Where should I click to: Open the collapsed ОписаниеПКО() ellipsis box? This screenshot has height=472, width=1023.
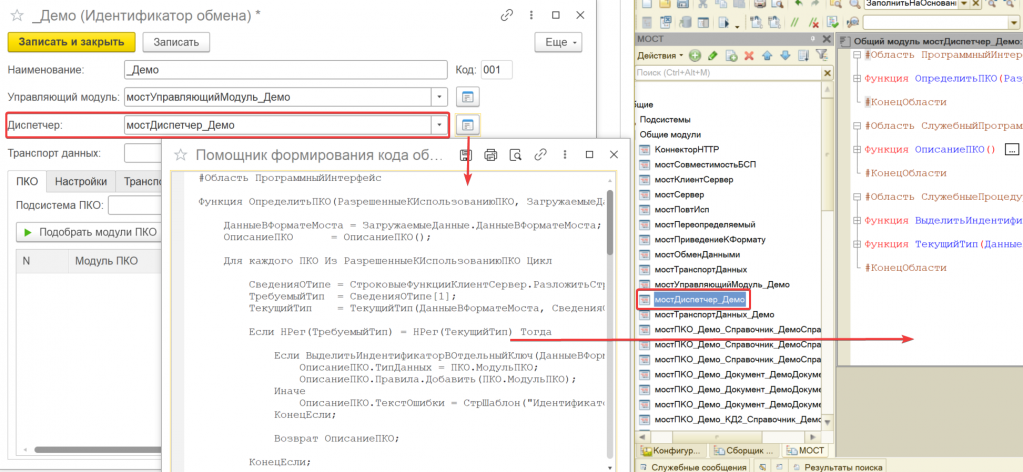pyautogui.click(x=1012, y=149)
